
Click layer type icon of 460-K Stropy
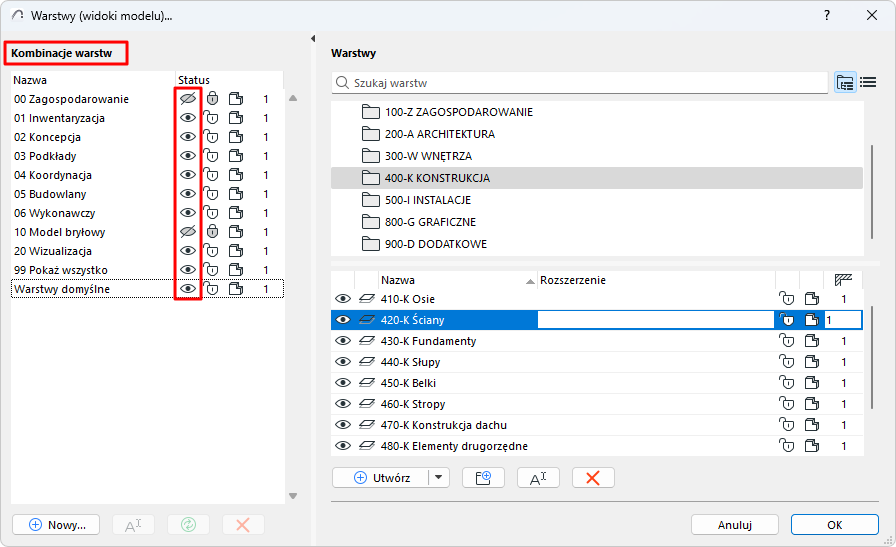[x=366, y=404]
